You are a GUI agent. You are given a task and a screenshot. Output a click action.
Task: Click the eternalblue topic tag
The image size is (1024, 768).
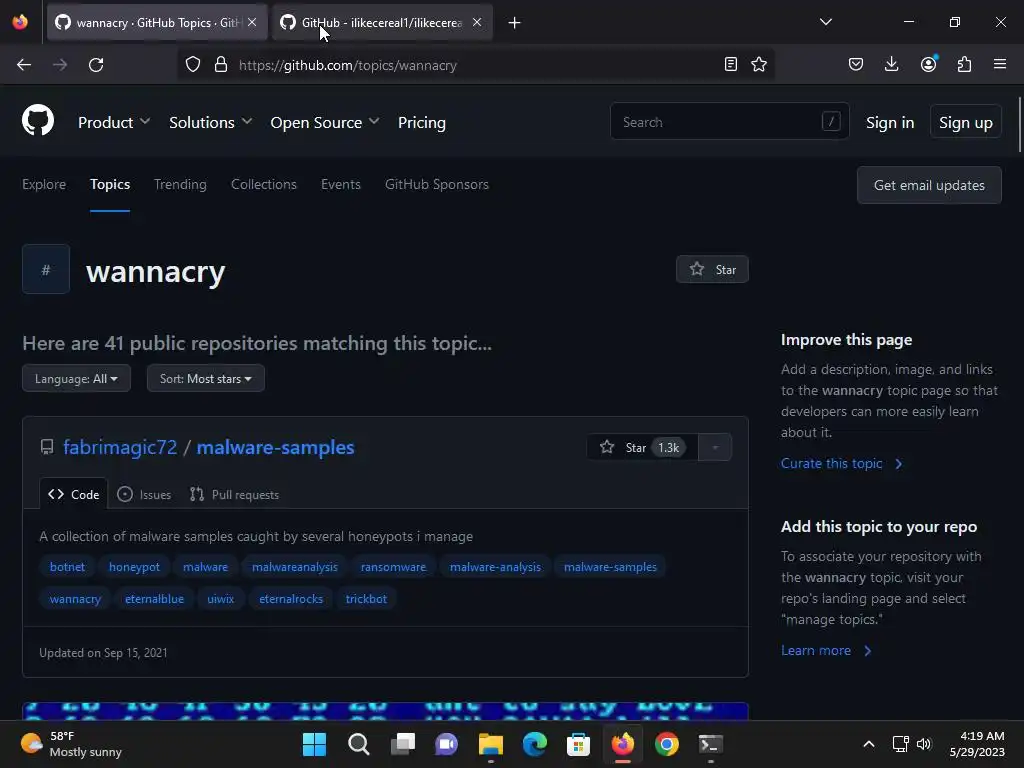click(x=154, y=599)
